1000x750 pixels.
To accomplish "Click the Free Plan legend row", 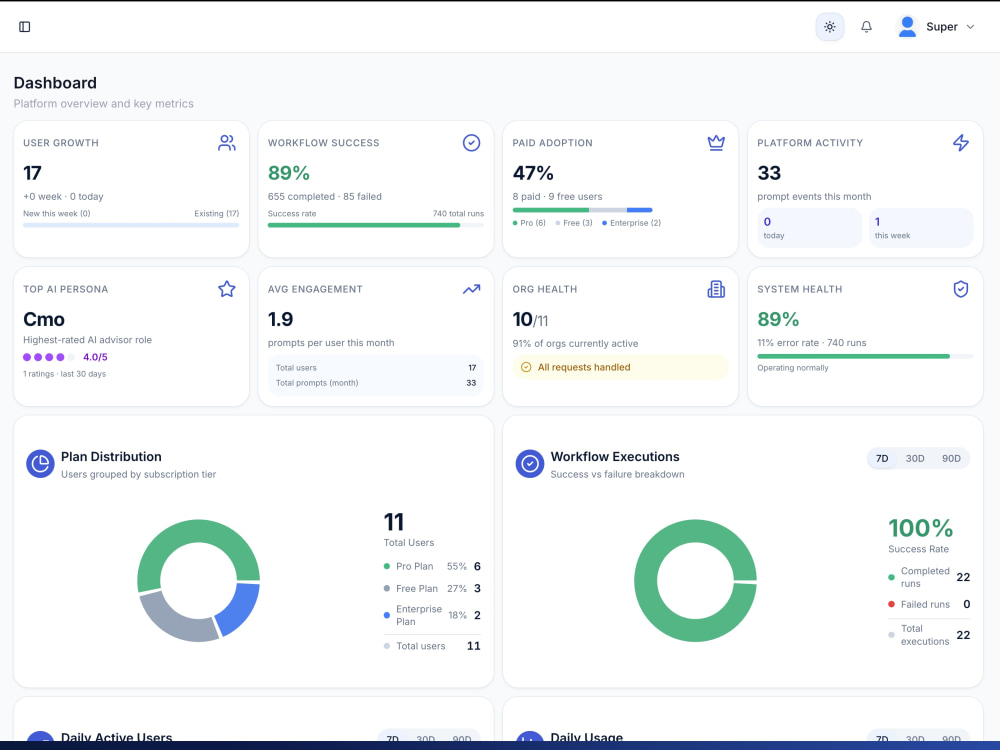I will tap(432, 589).
